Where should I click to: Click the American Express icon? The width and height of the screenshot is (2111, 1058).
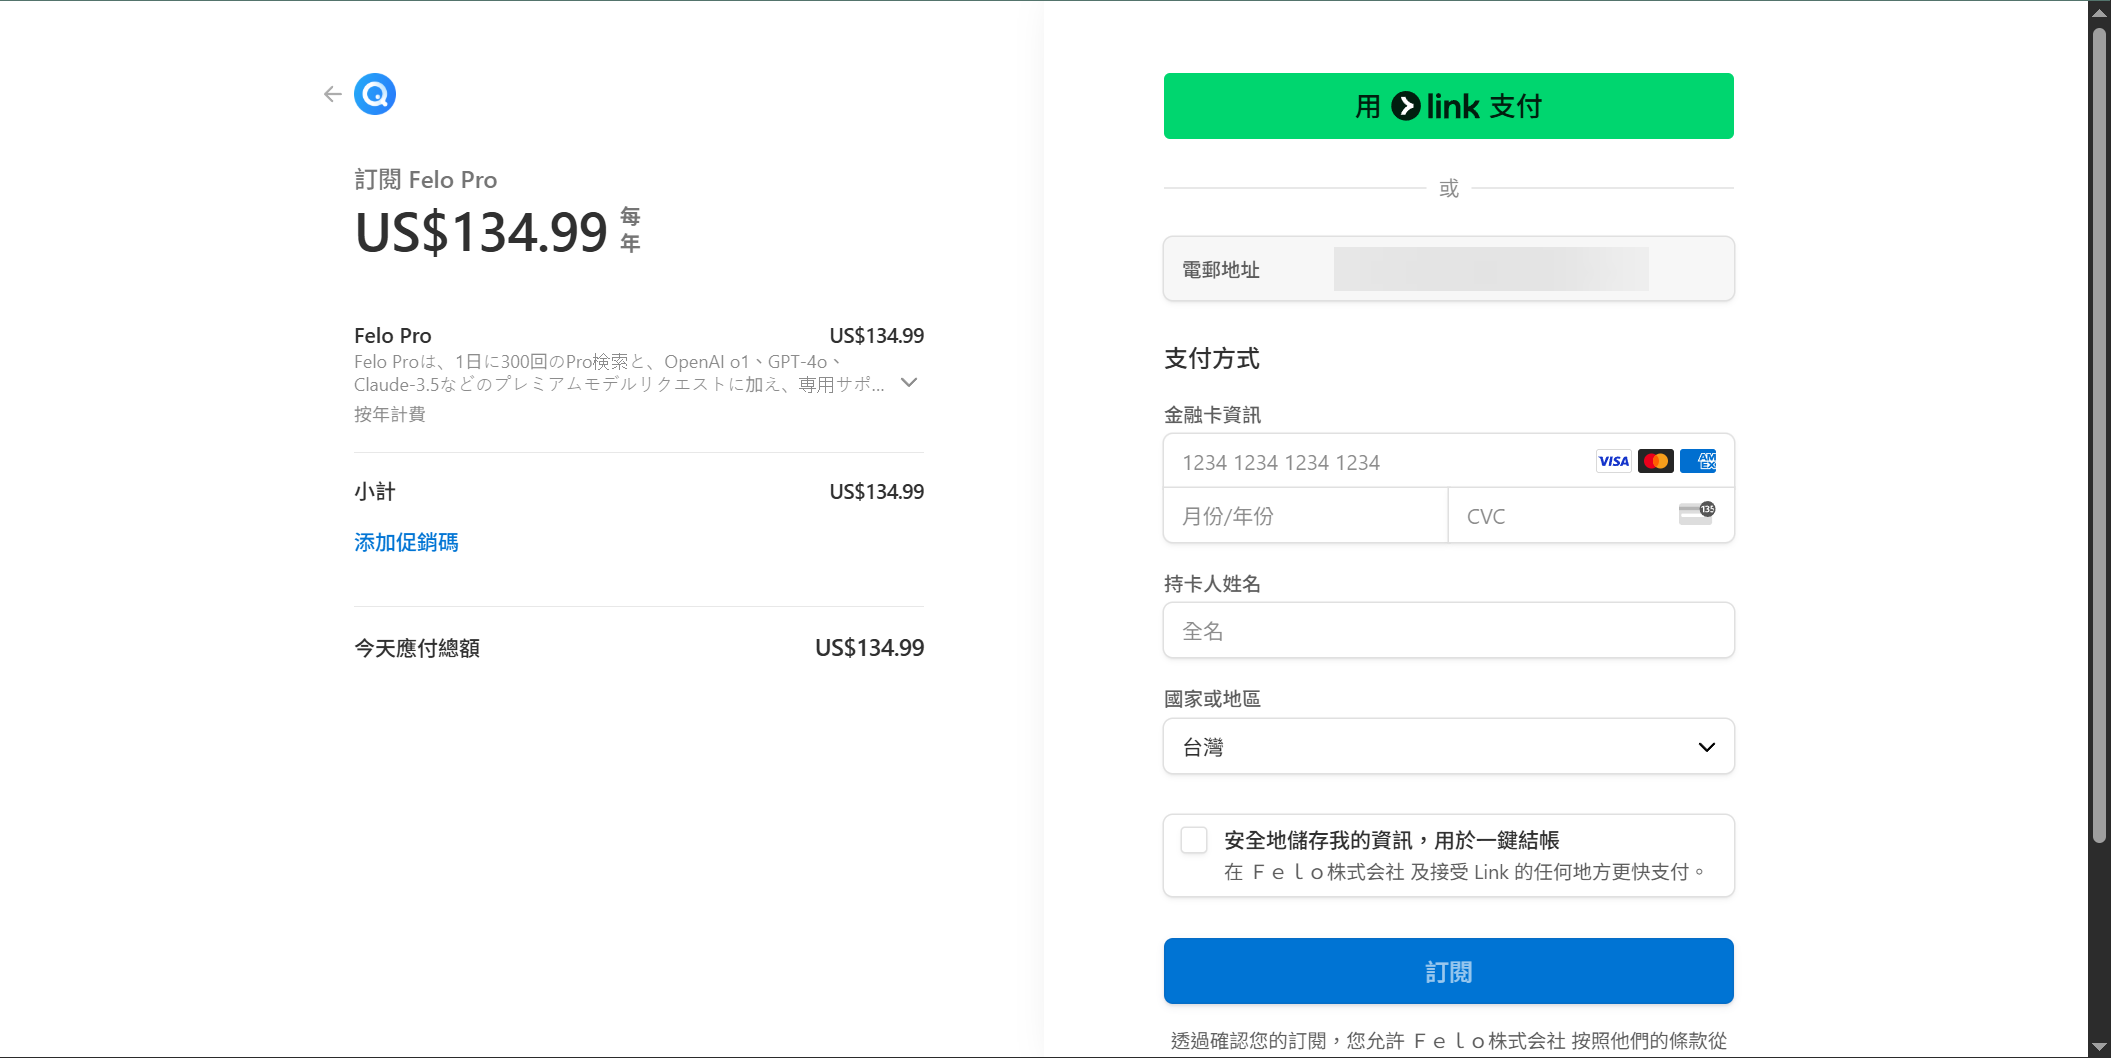[x=1698, y=461]
